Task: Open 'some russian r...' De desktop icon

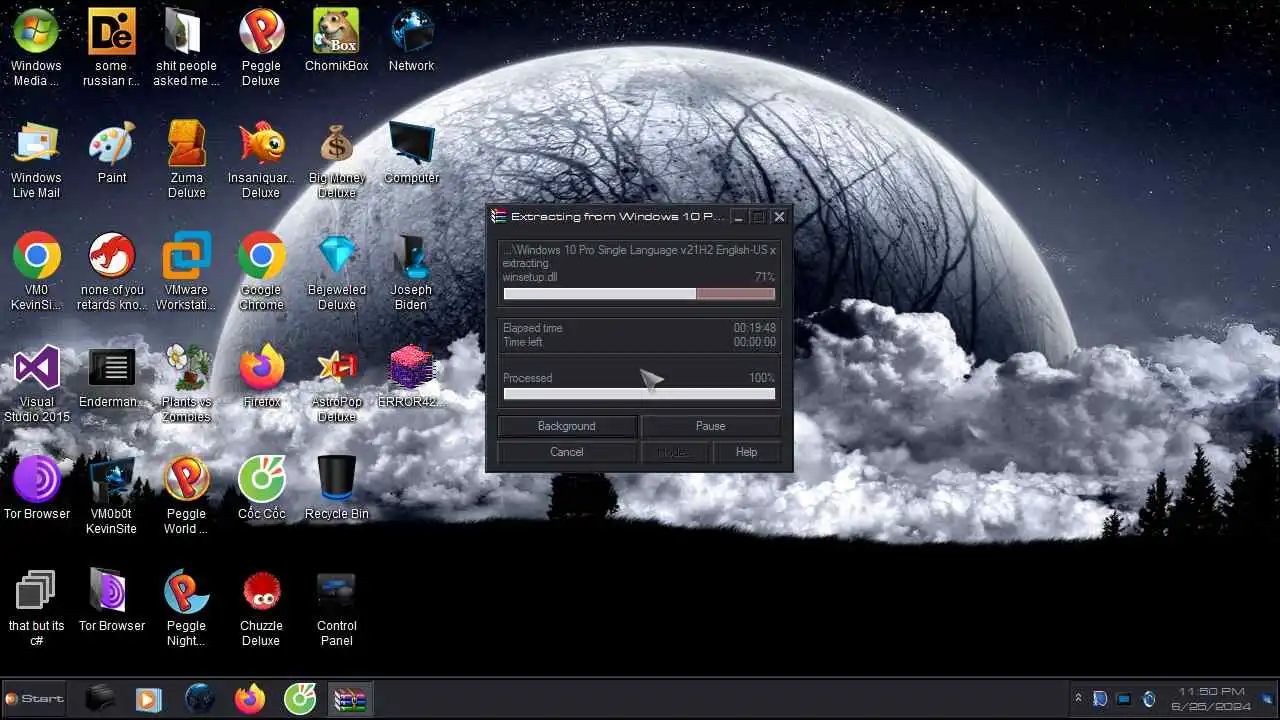Action: tap(111, 47)
